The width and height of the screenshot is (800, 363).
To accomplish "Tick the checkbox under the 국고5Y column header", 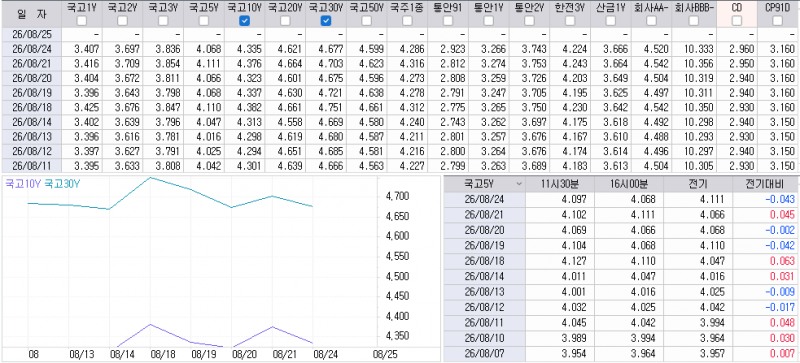I will pyautogui.click(x=204, y=21).
